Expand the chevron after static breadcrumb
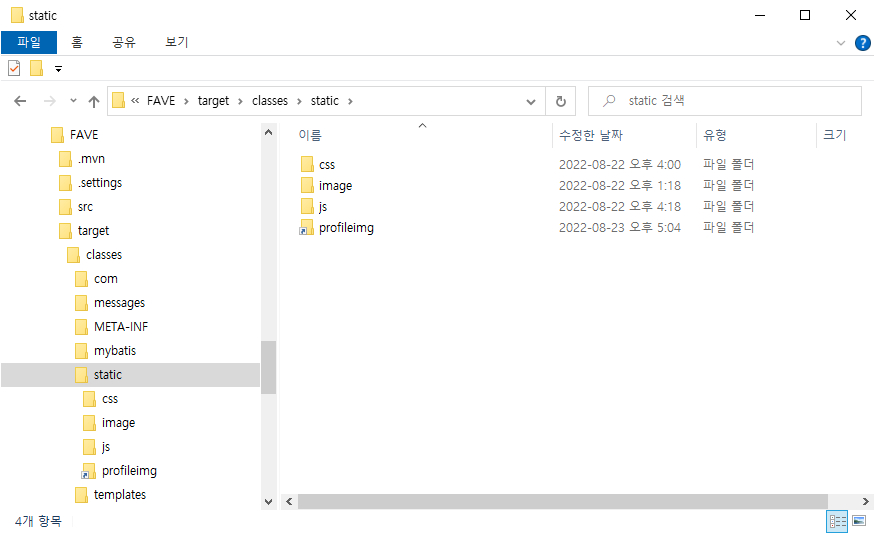 coord(350,101)
